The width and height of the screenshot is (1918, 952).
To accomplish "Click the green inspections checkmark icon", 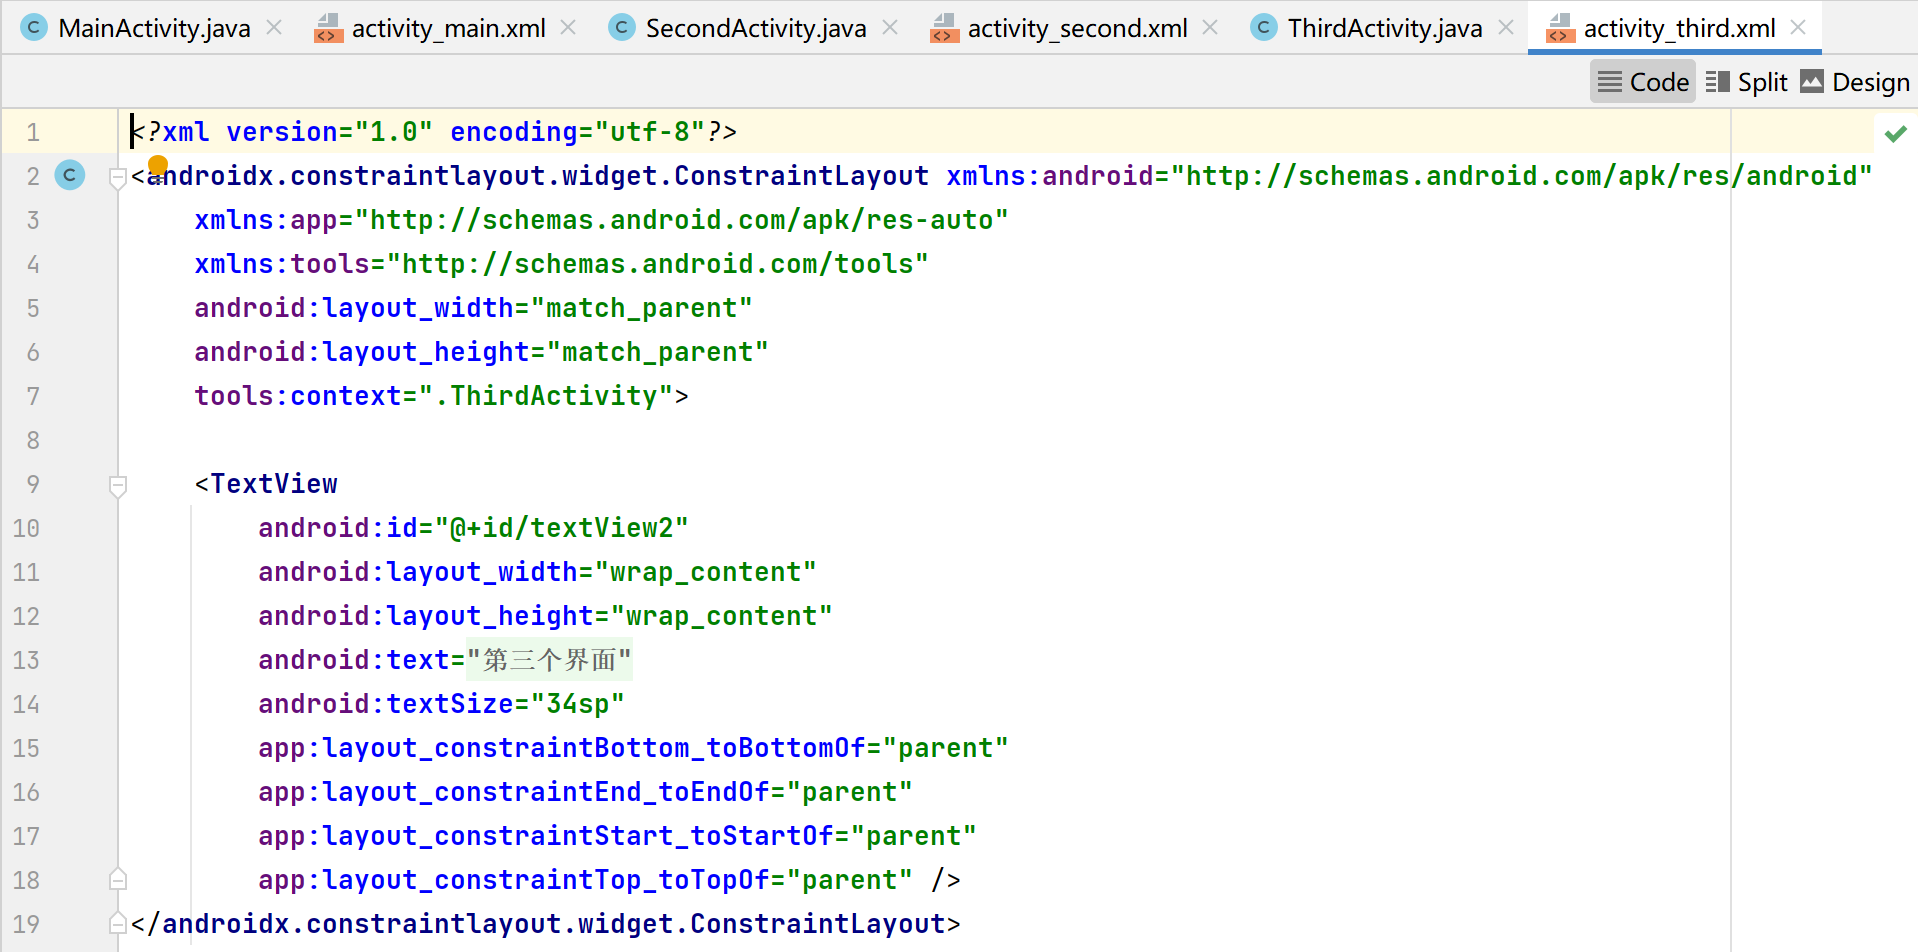I will [1895, 132].
